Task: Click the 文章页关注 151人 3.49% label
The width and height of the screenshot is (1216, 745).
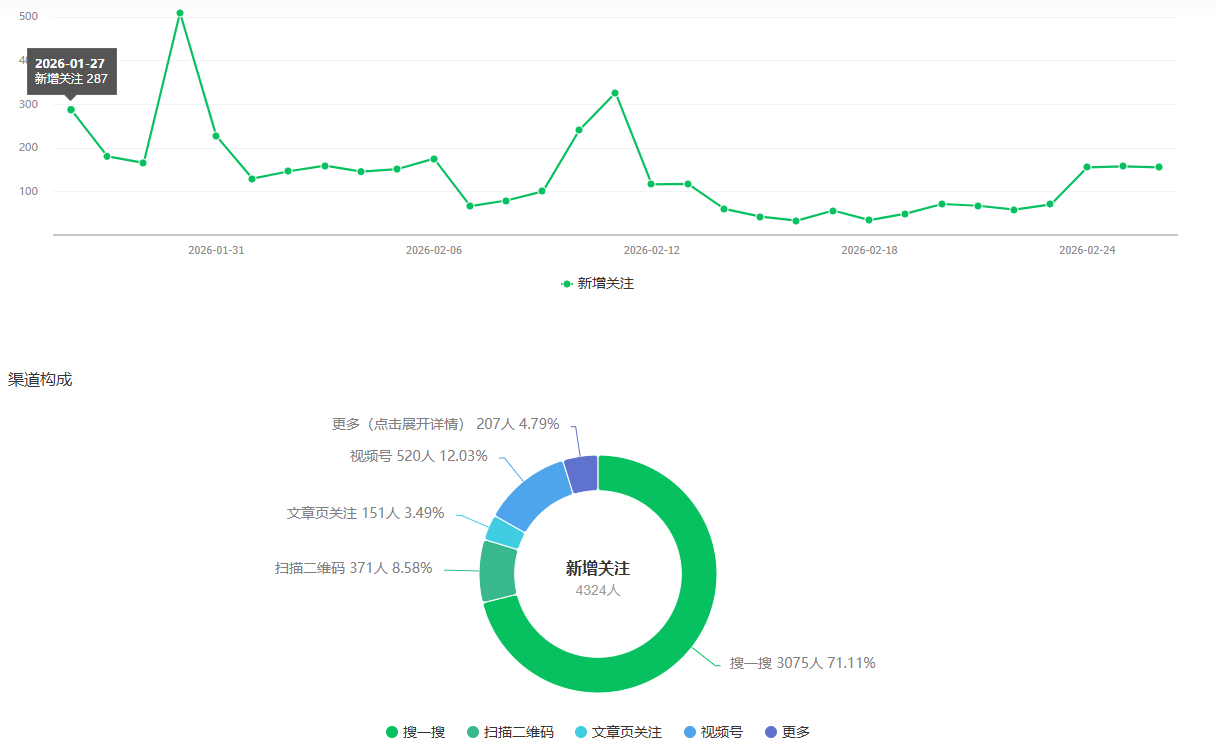Action: click(x=365, y=513)
